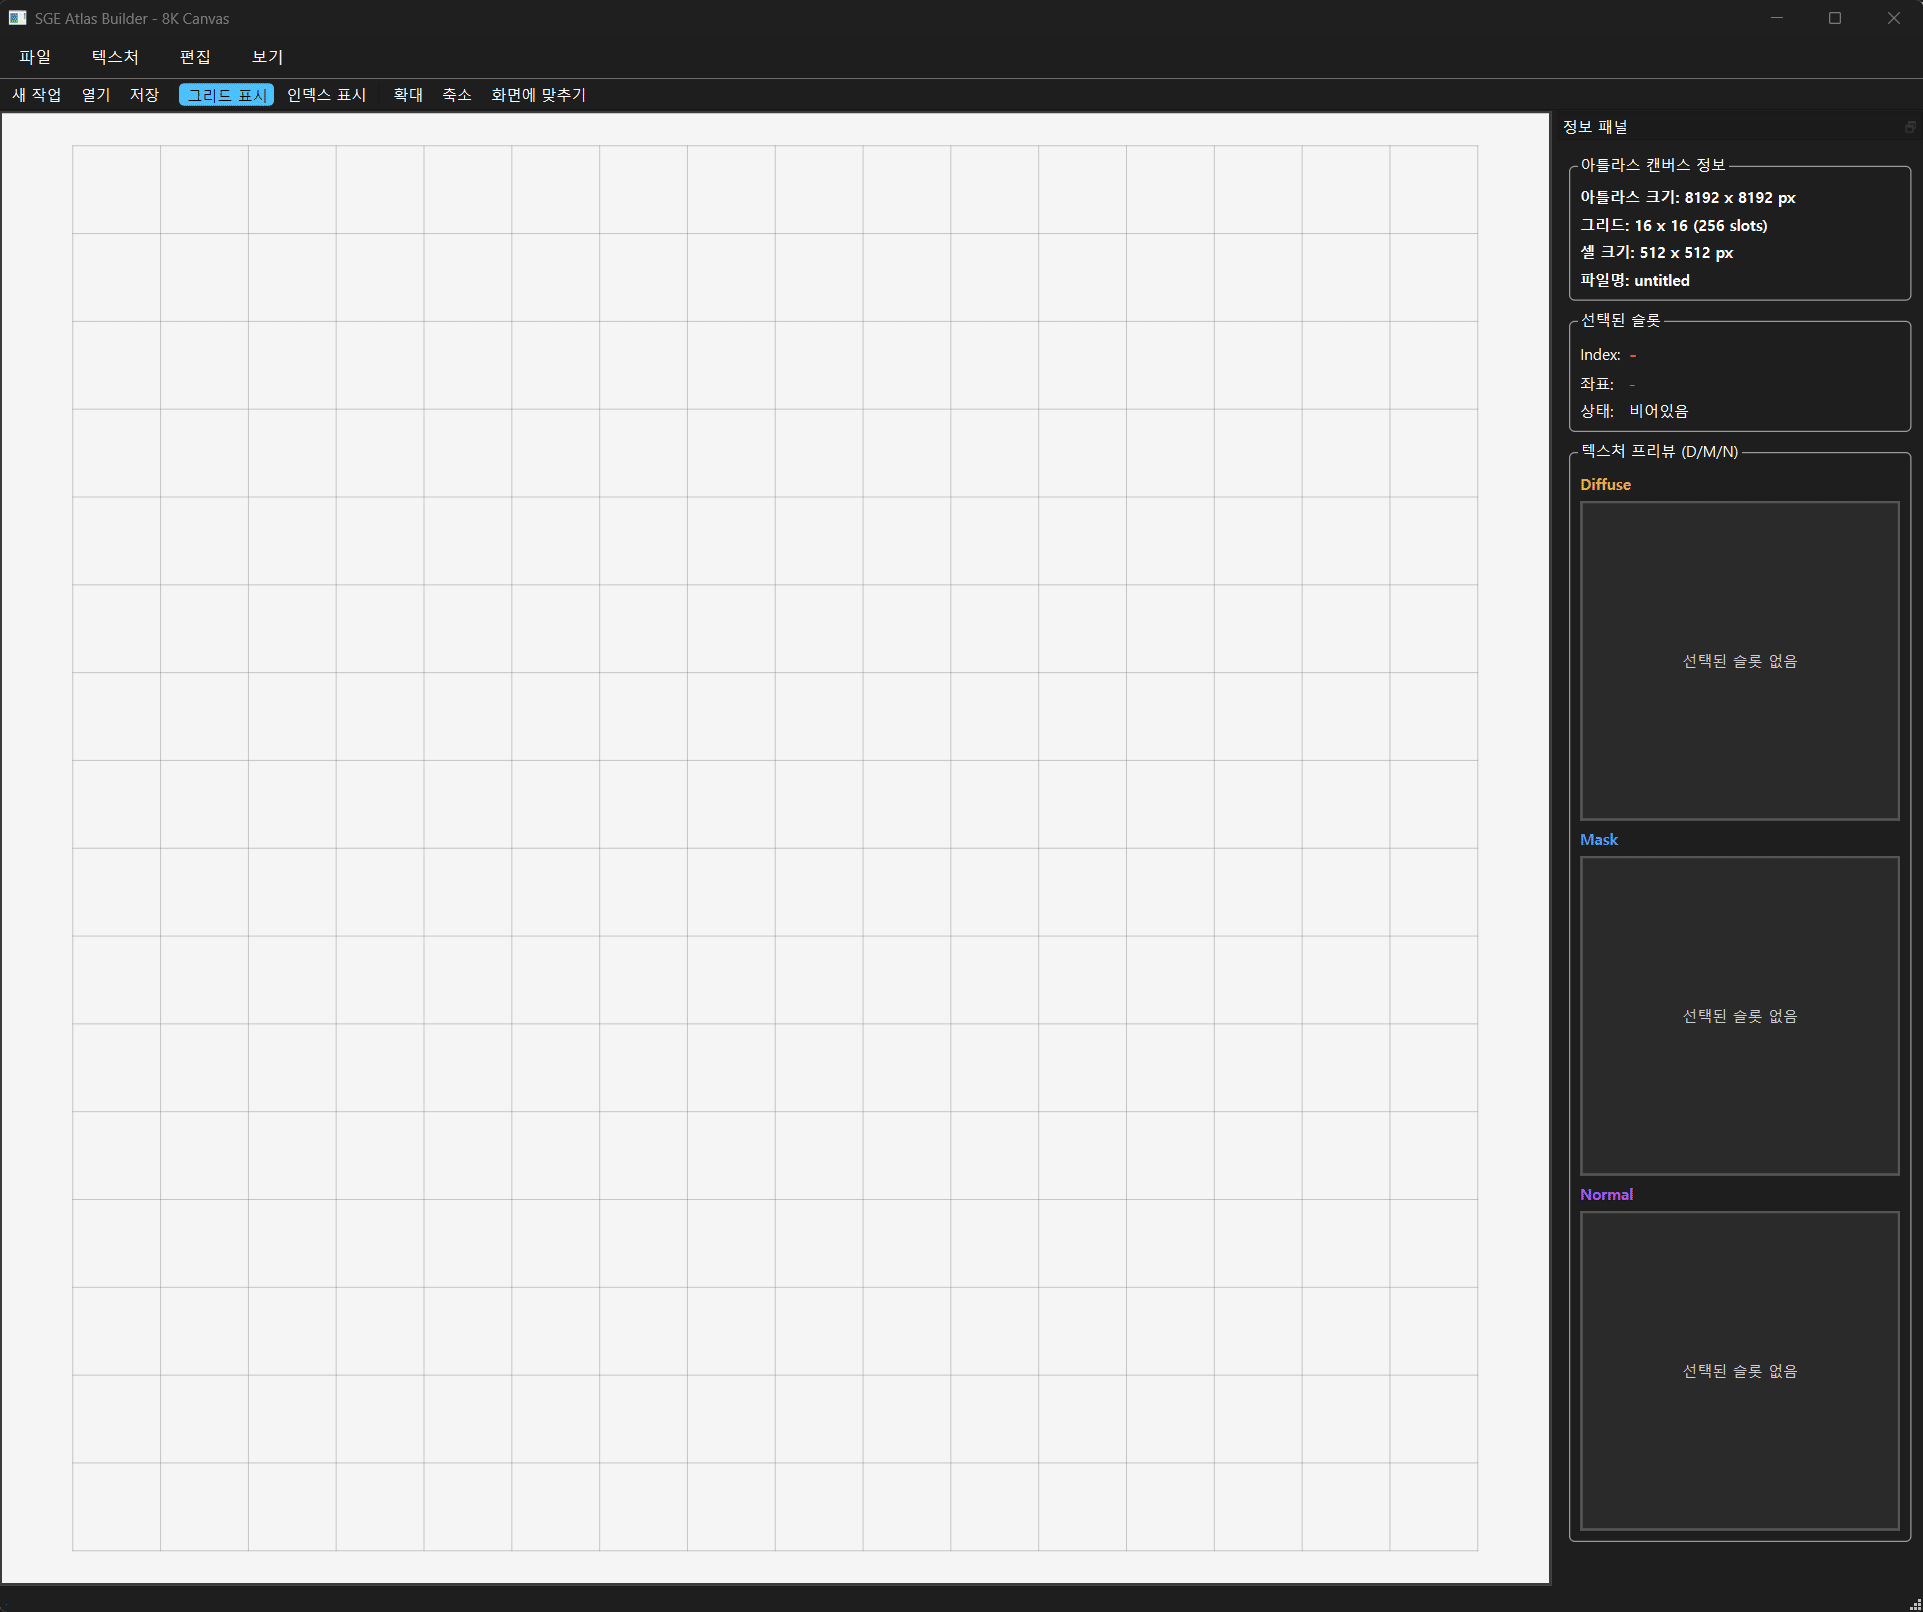Open the 텍스처 menu
This screenshot has height=1612, width=1923.
[115, 57]
